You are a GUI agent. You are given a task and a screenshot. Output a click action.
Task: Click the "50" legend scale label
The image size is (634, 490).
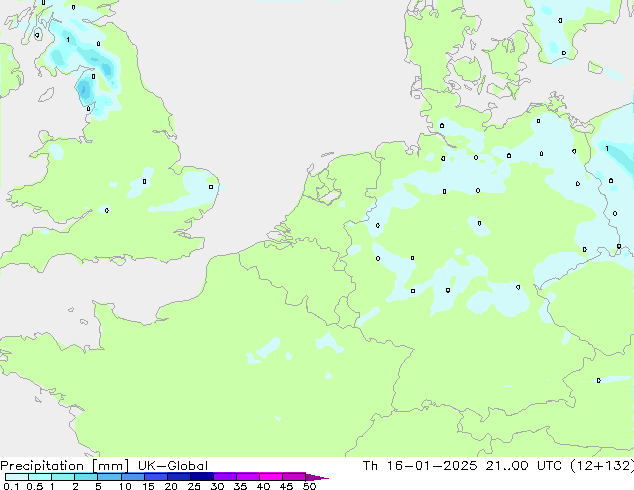[x=310, y=486]
